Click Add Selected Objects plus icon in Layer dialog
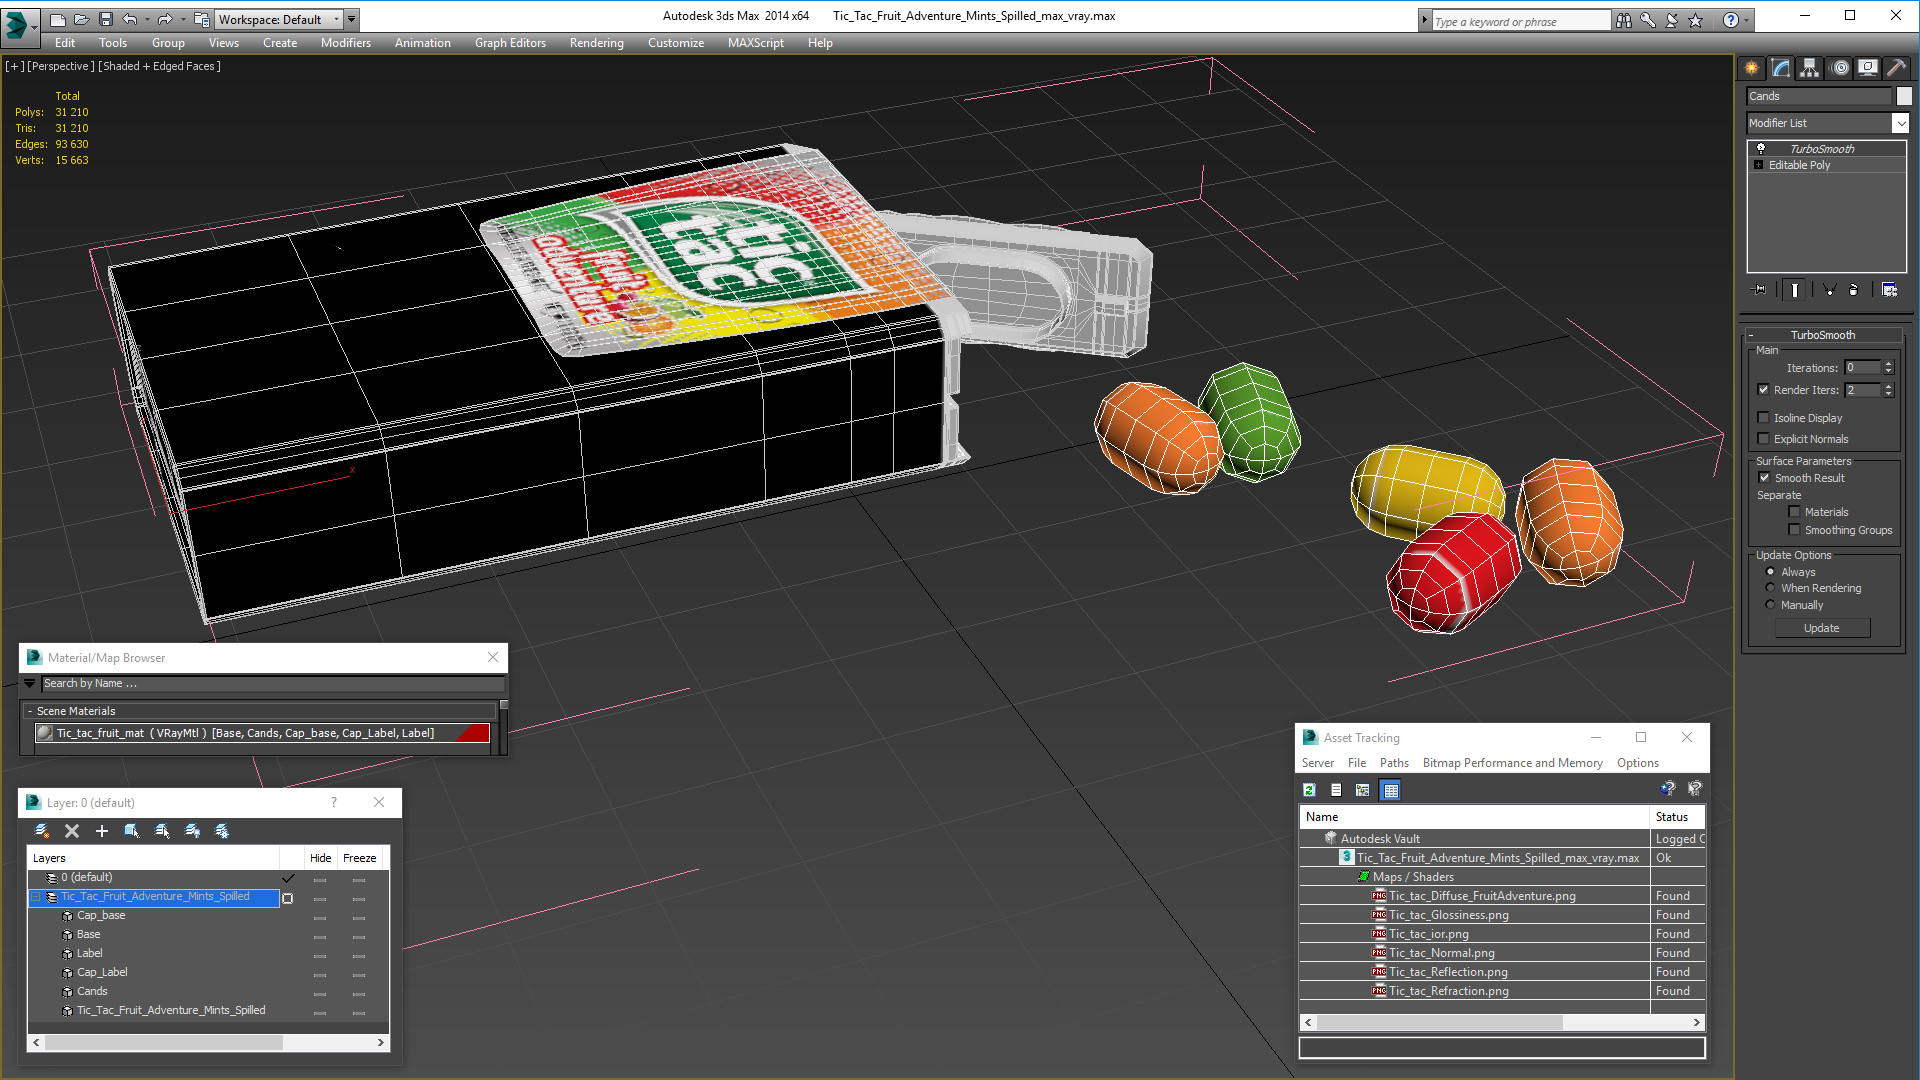Viewport: 1920px width, 1080px height. click(x=102, y=831)
